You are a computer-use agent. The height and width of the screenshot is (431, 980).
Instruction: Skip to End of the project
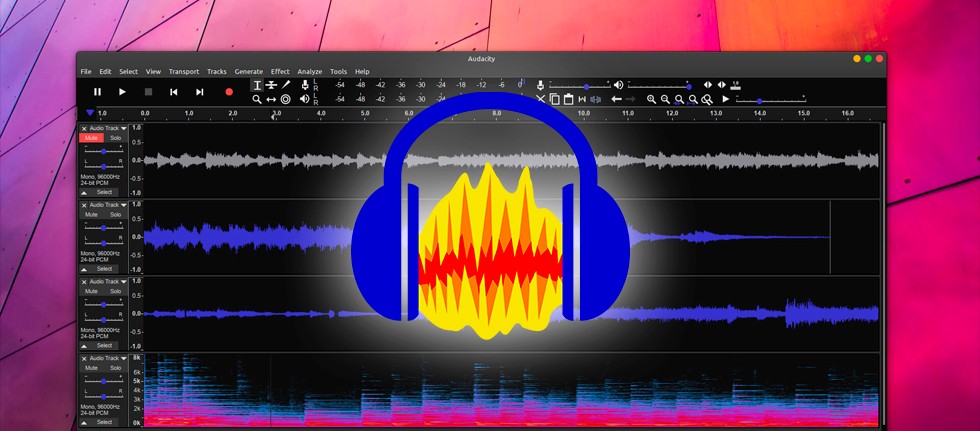(x=199, y=92)
